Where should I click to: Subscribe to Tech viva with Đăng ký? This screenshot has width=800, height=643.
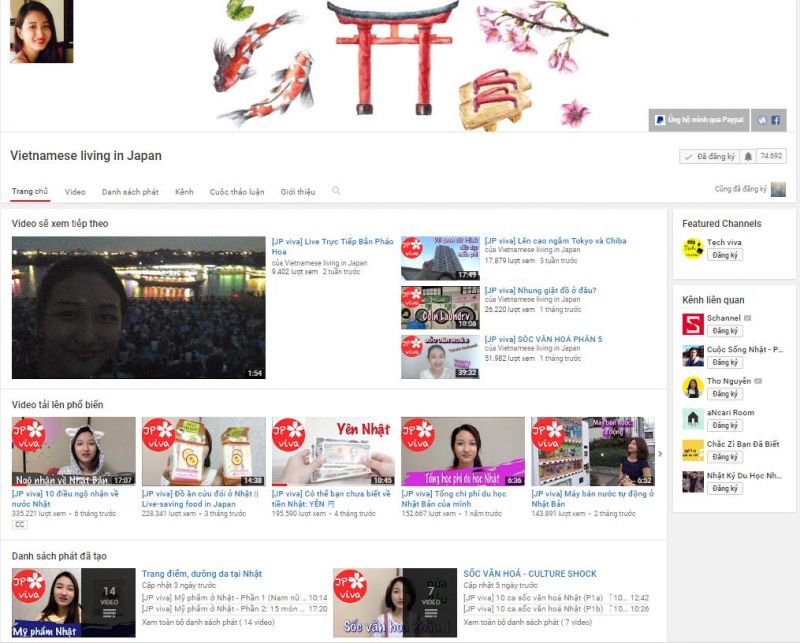click(725, 255)
